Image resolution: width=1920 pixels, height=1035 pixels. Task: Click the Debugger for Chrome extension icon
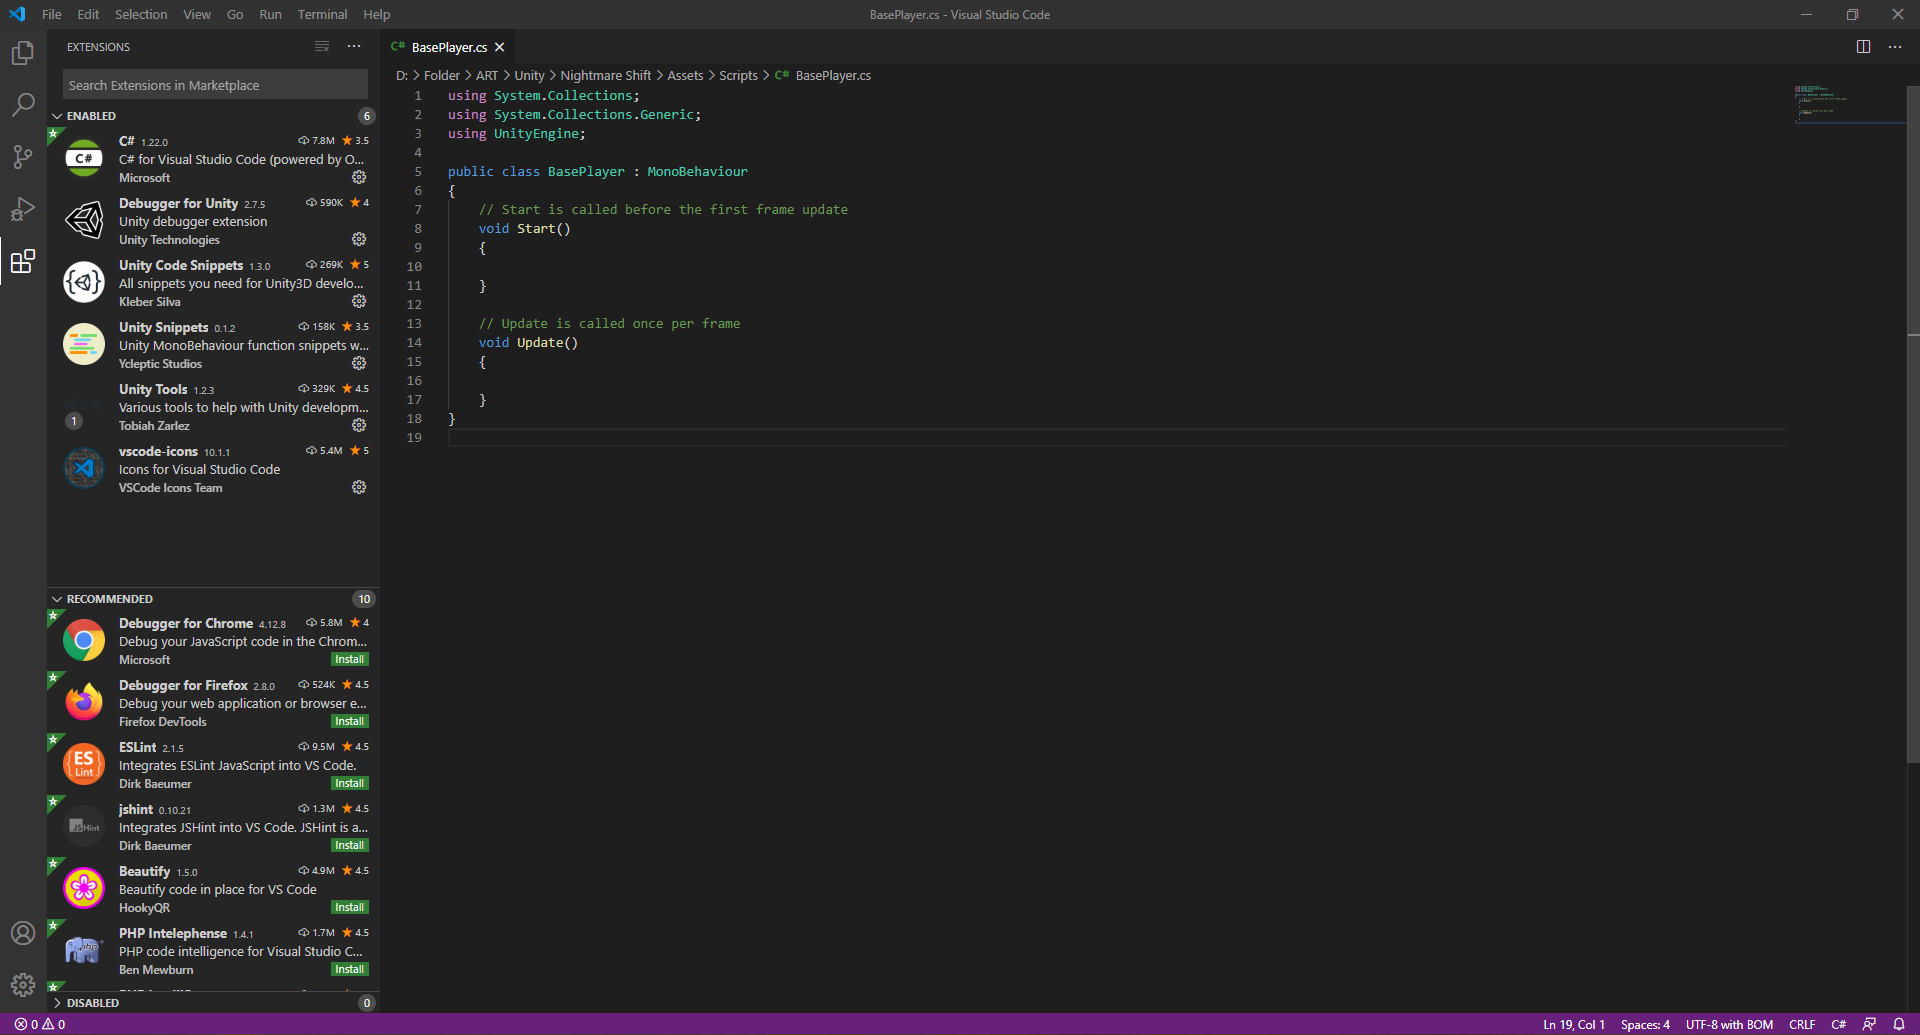click(84, 640)
